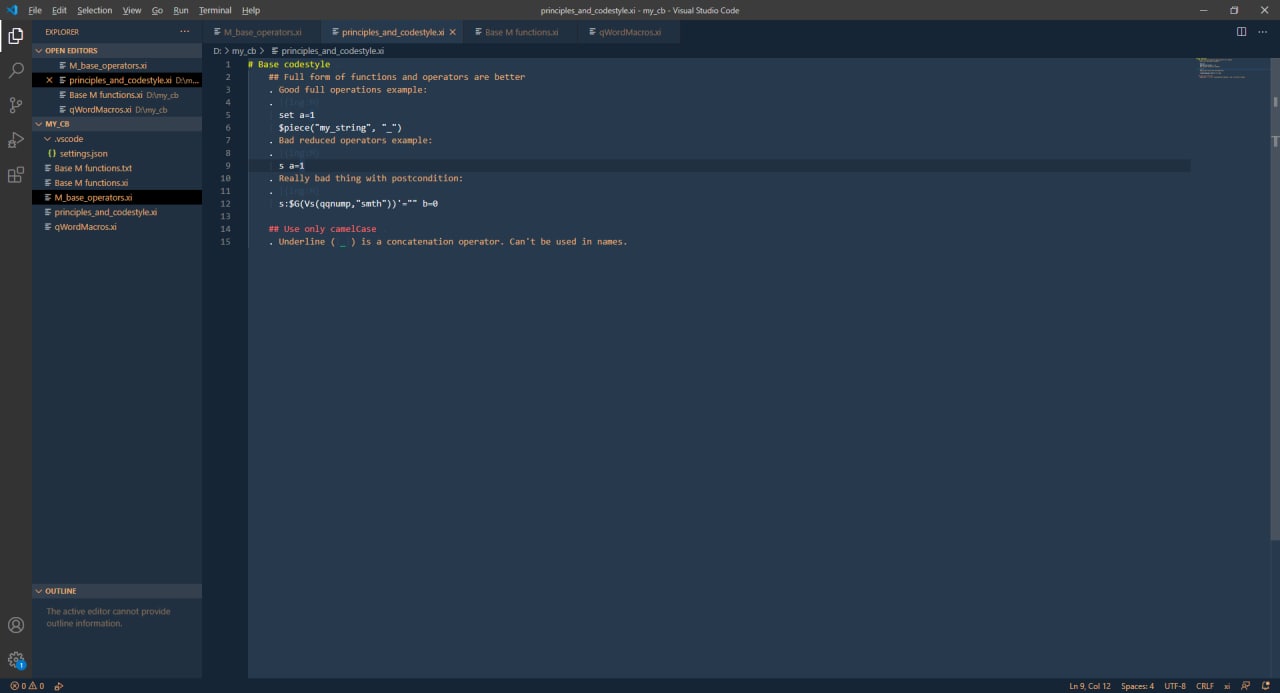Viewport: 1280px width, 693px height.
Task: Open the View menu
Action: [132, 10]
